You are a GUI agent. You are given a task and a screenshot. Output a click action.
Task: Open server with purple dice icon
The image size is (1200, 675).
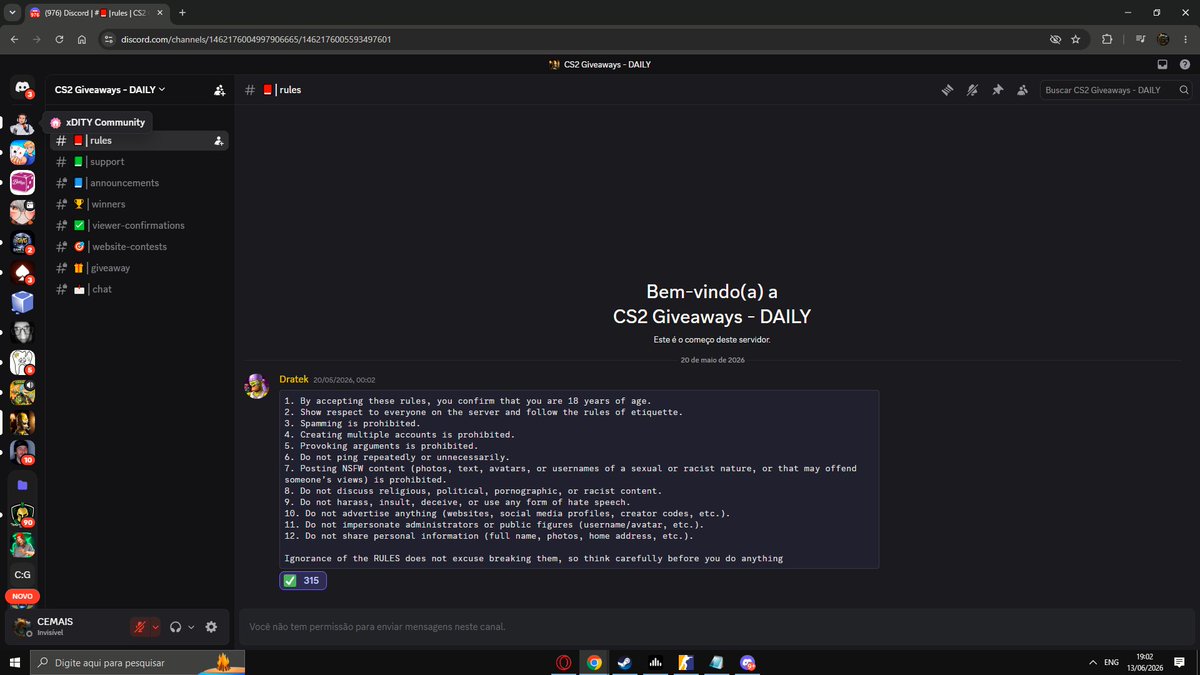[22, 183]
